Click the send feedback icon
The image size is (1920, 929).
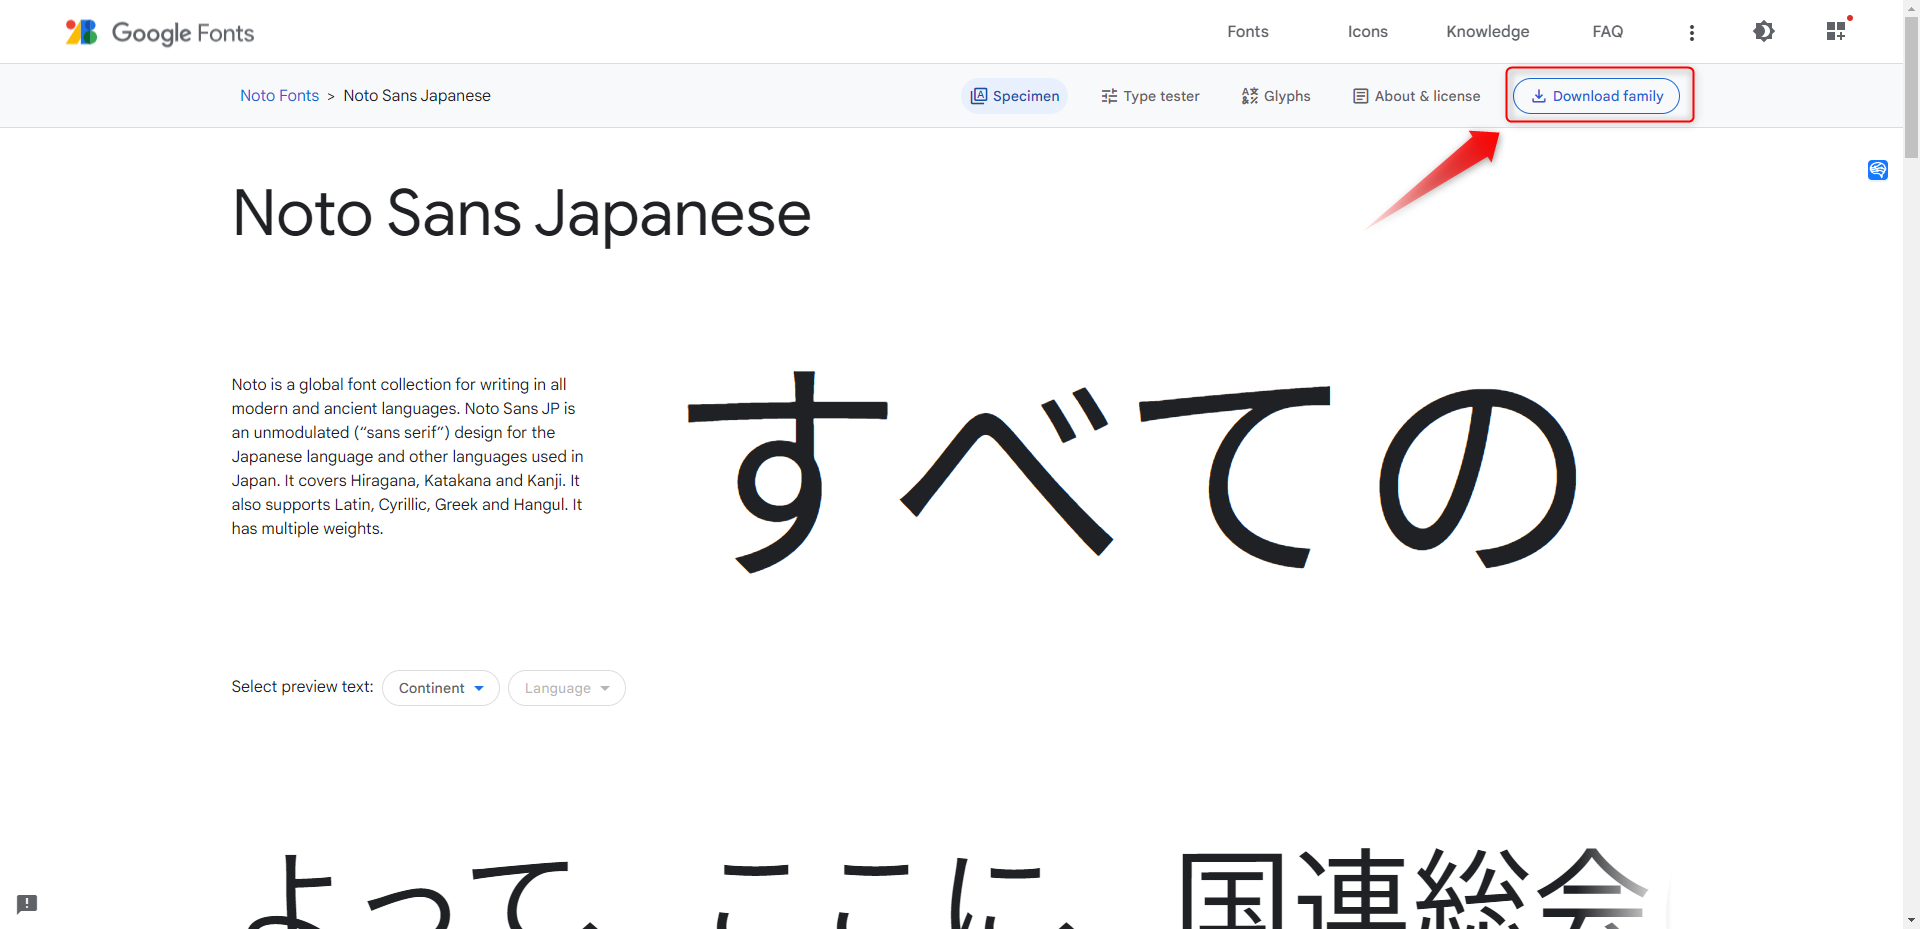[27, 904]
